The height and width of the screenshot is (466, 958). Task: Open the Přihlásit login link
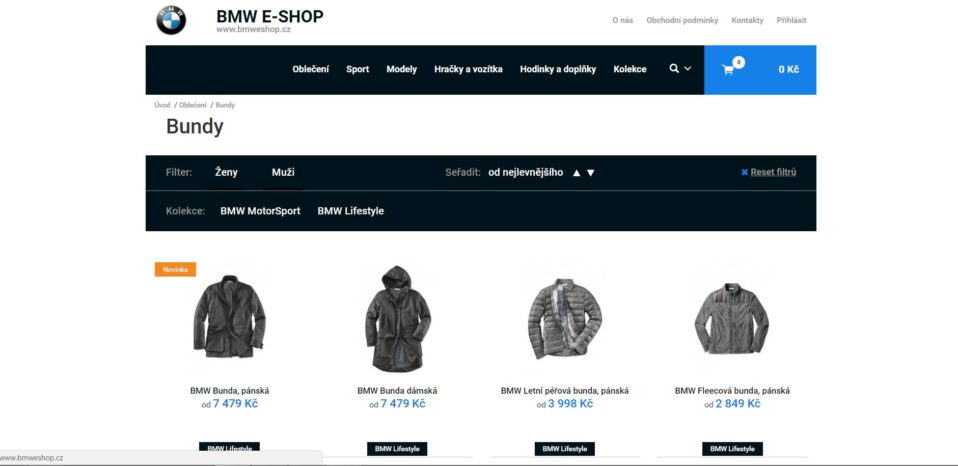791,20
